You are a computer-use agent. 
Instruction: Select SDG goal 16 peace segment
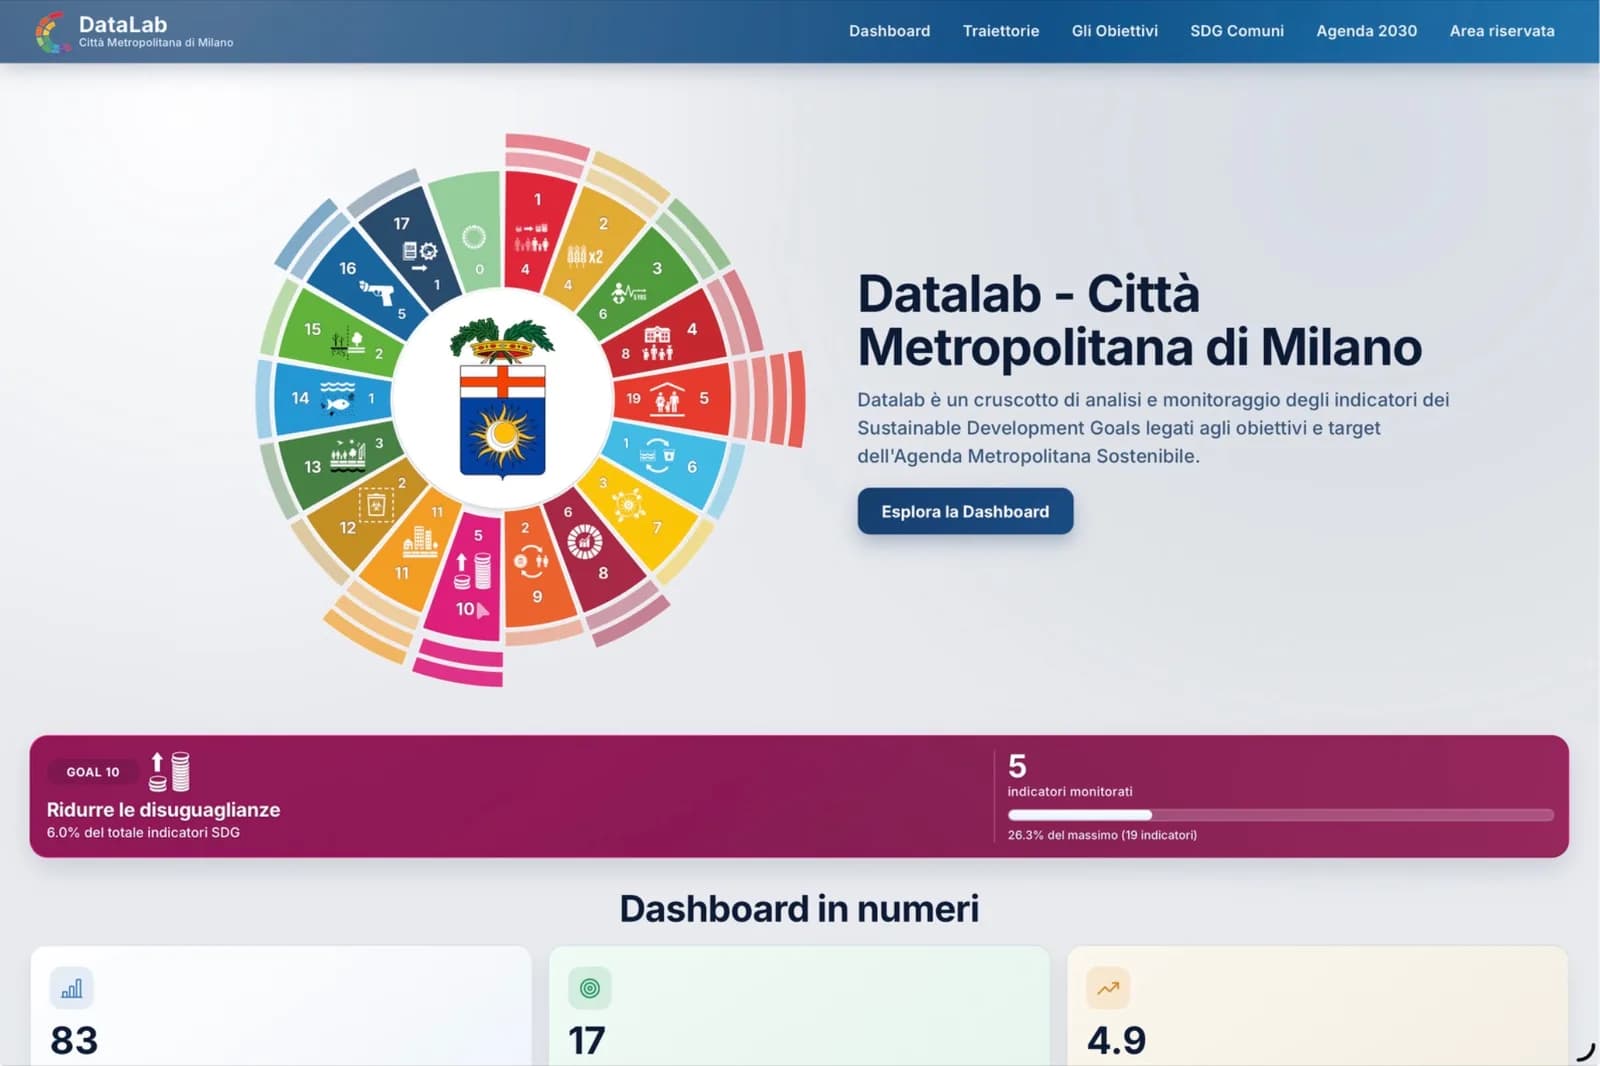pos(369,284)
